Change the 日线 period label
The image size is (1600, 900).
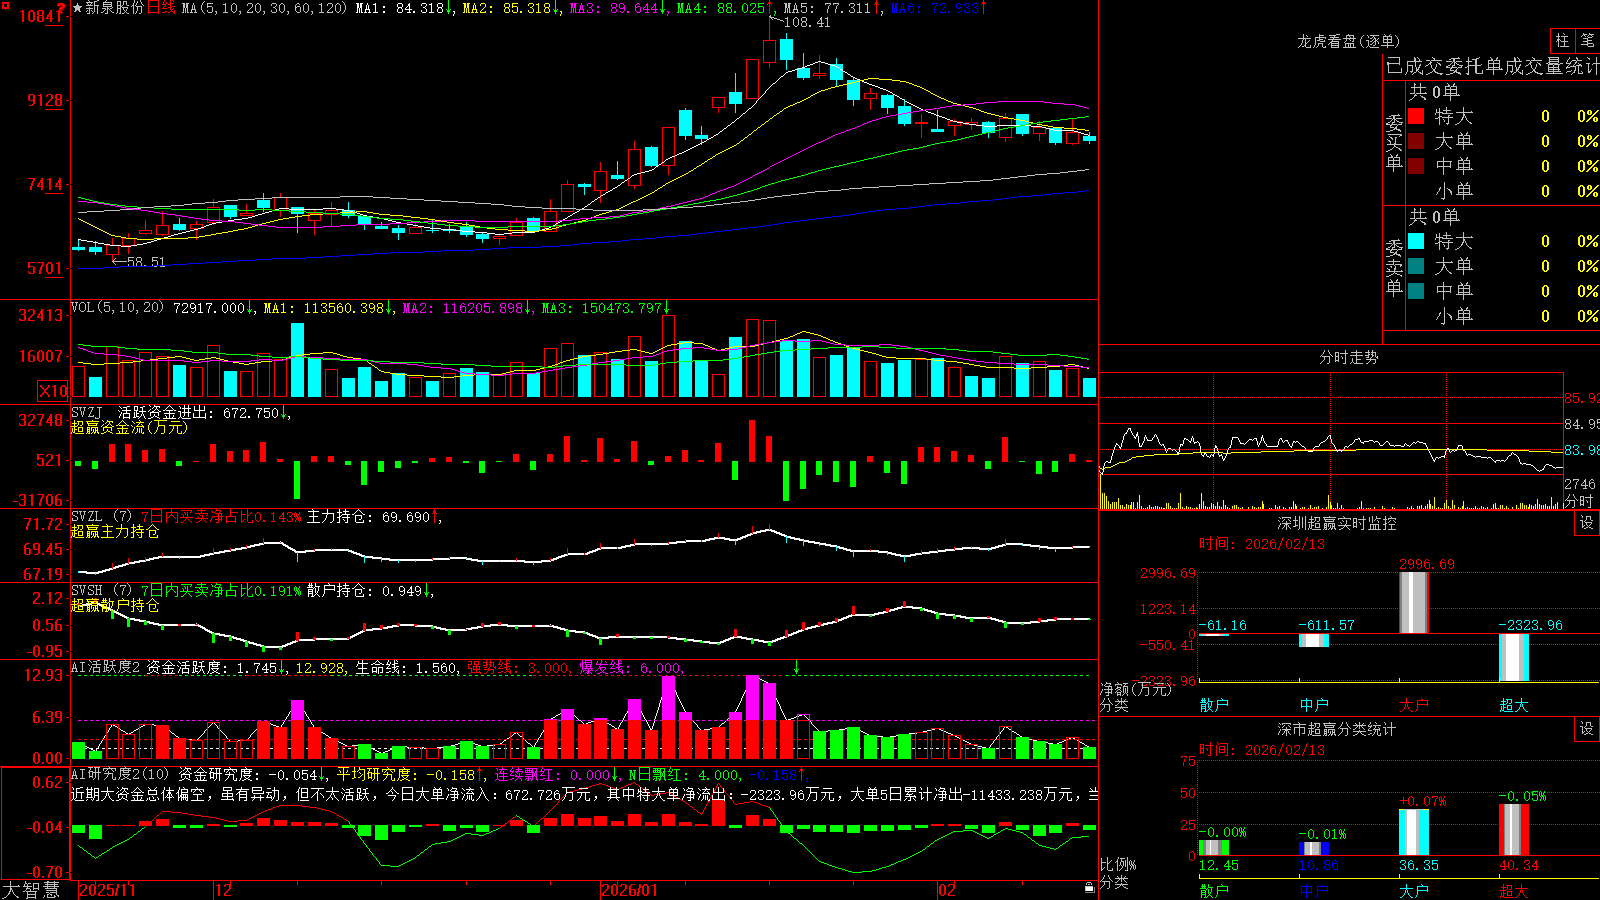click(161, 8)
